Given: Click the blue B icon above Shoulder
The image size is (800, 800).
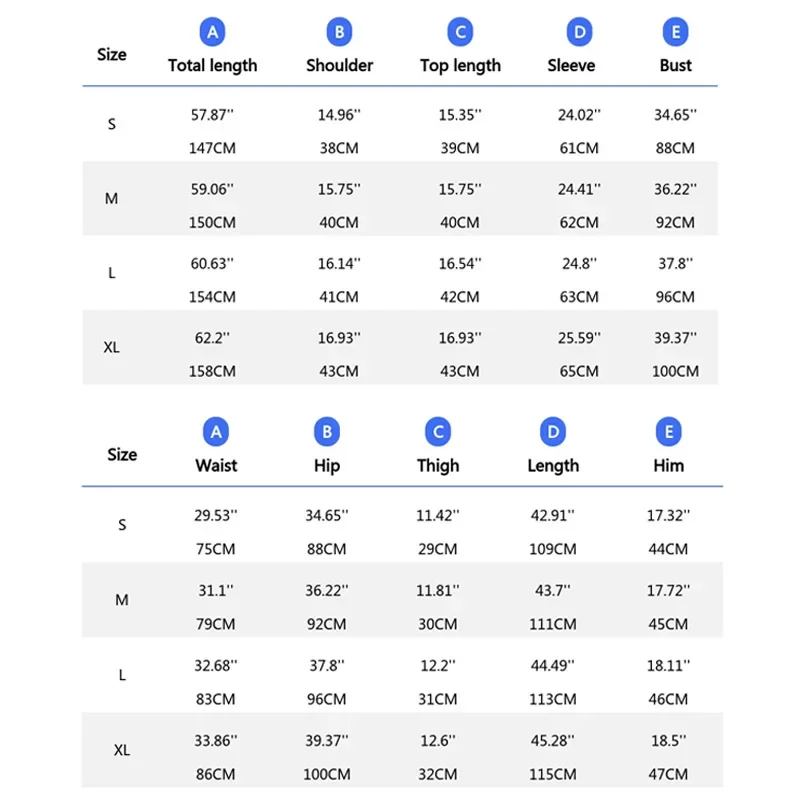Looking at the screenshot, I should [x=339, y=33].
